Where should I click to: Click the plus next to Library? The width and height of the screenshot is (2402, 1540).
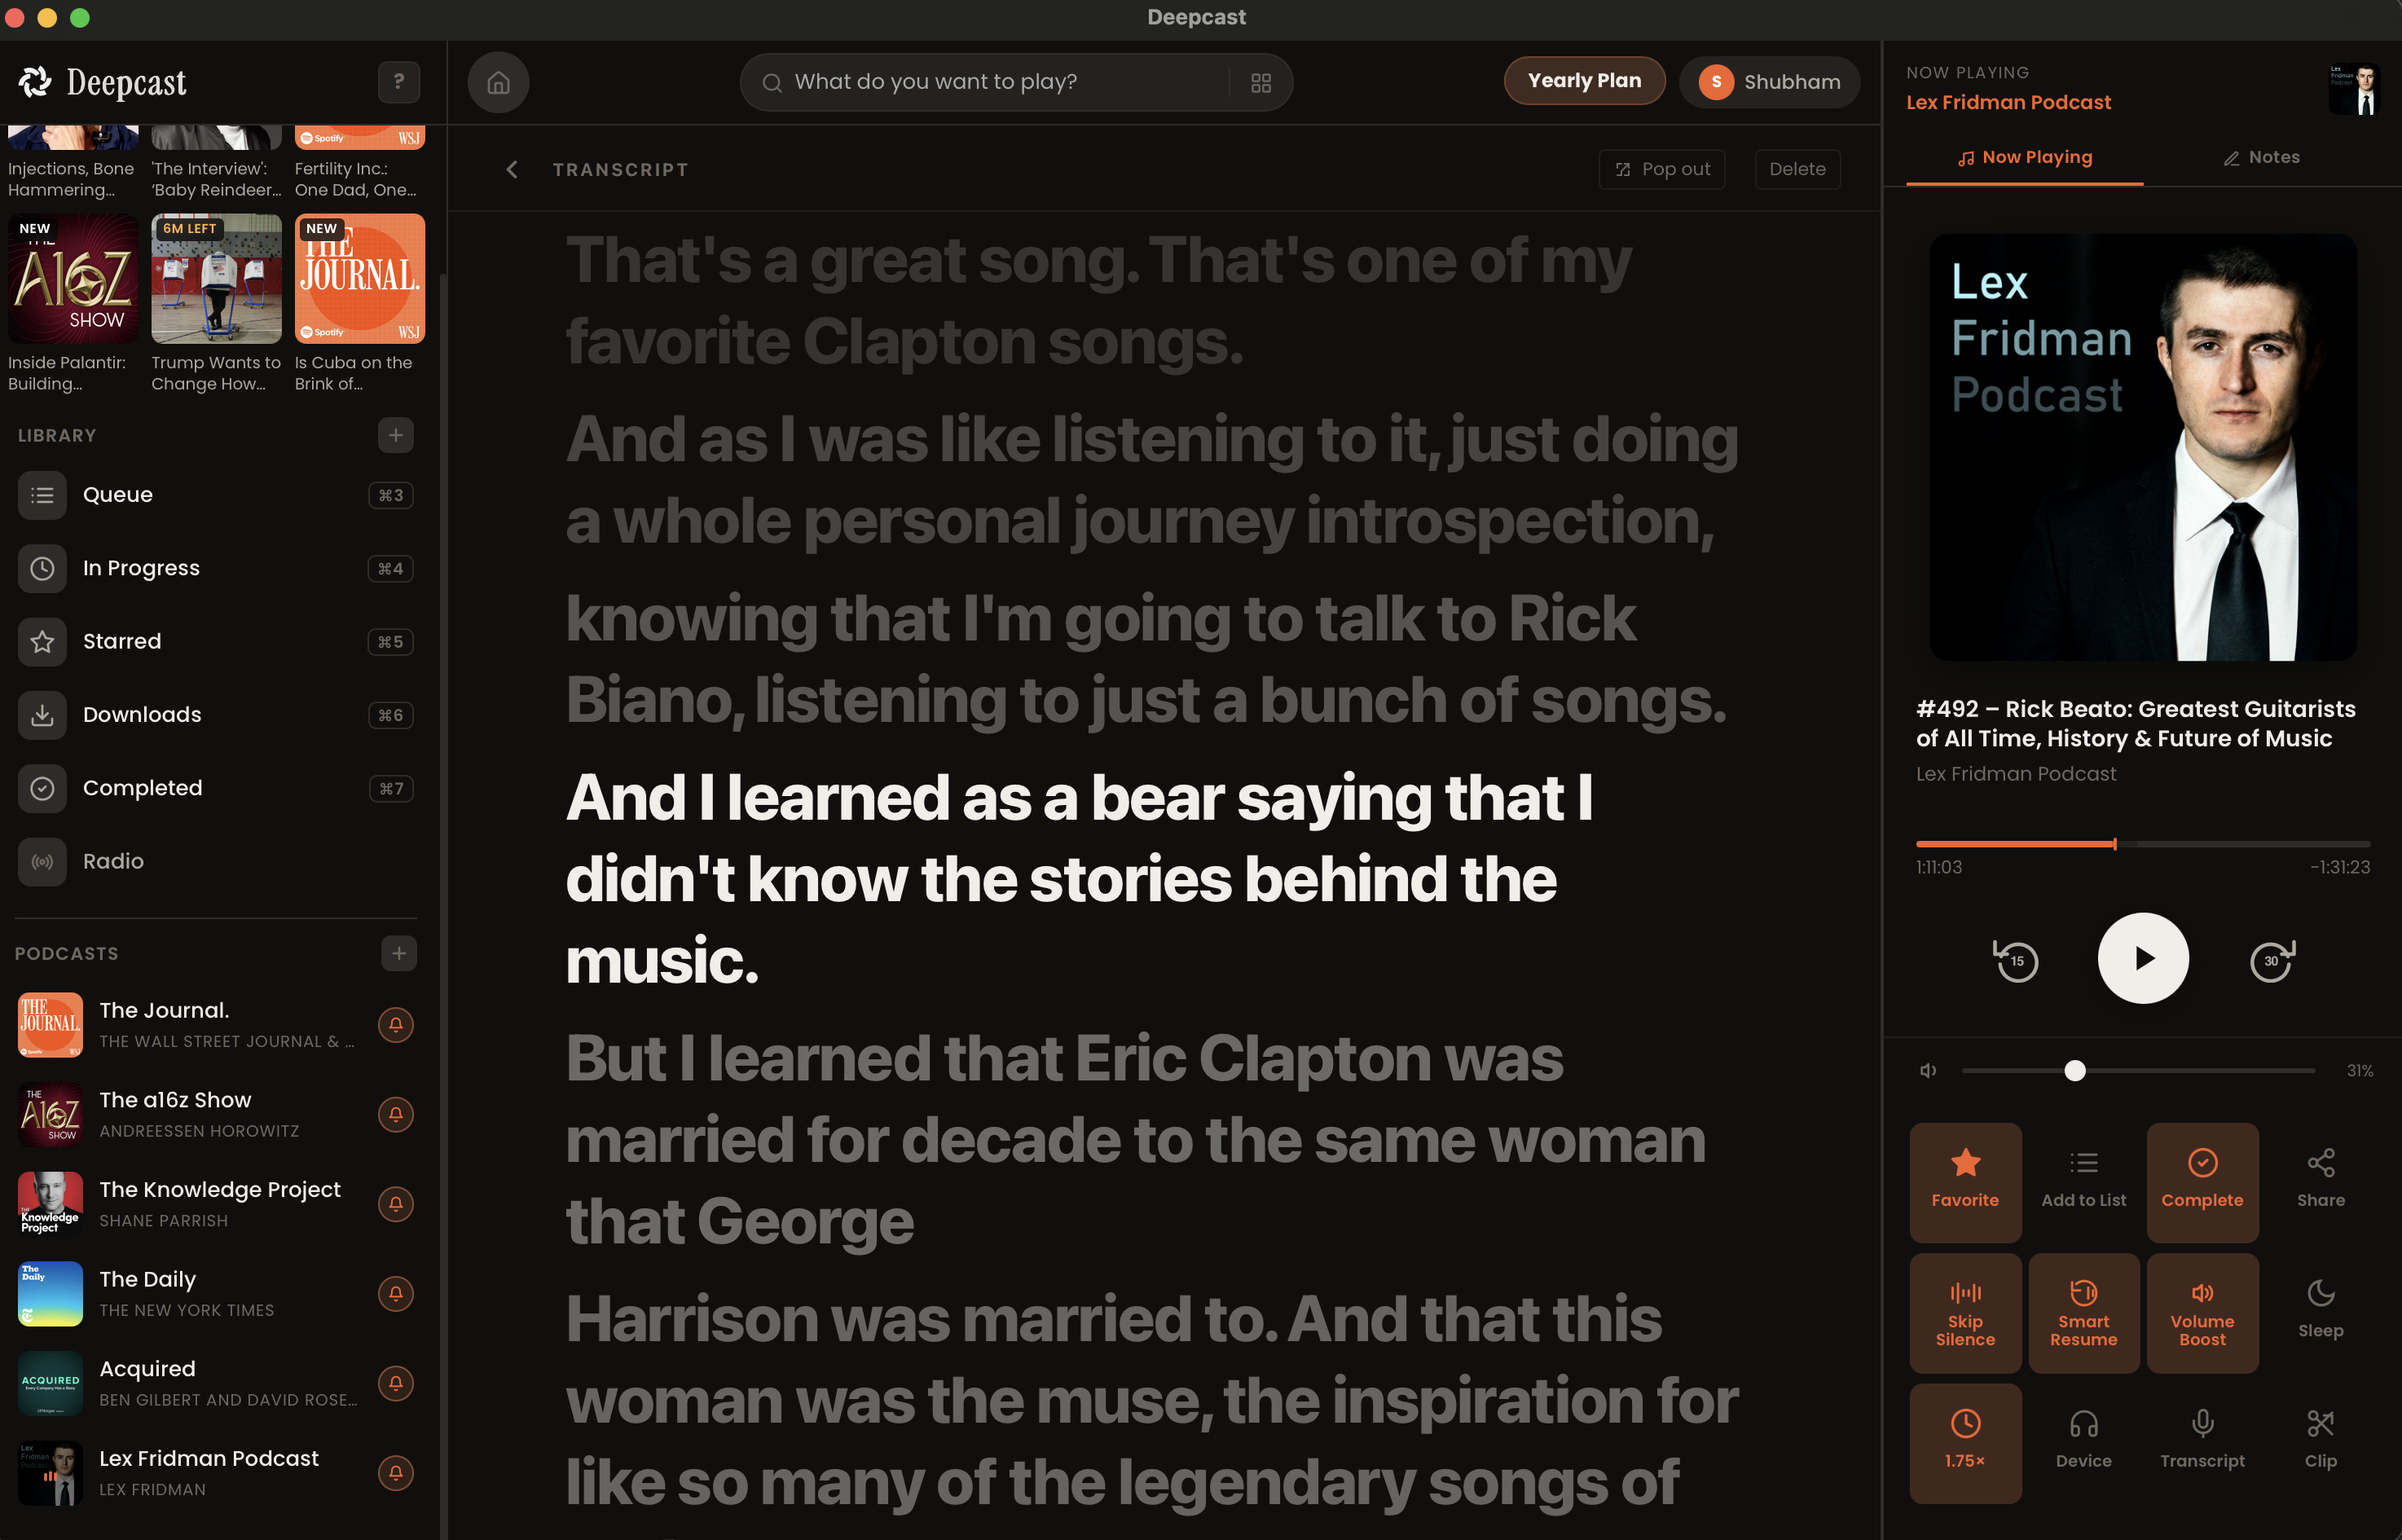pos(395,435)
